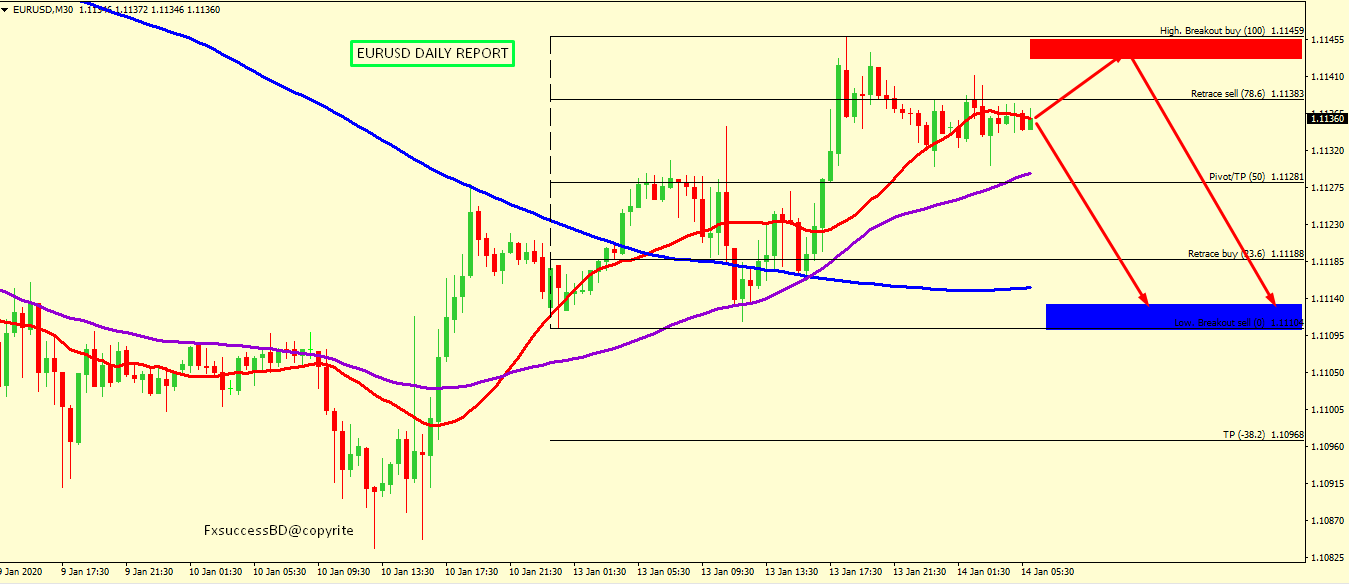
Task: Click the 10 Jan 13:30 time axis label
Action: tap(408, 572)
